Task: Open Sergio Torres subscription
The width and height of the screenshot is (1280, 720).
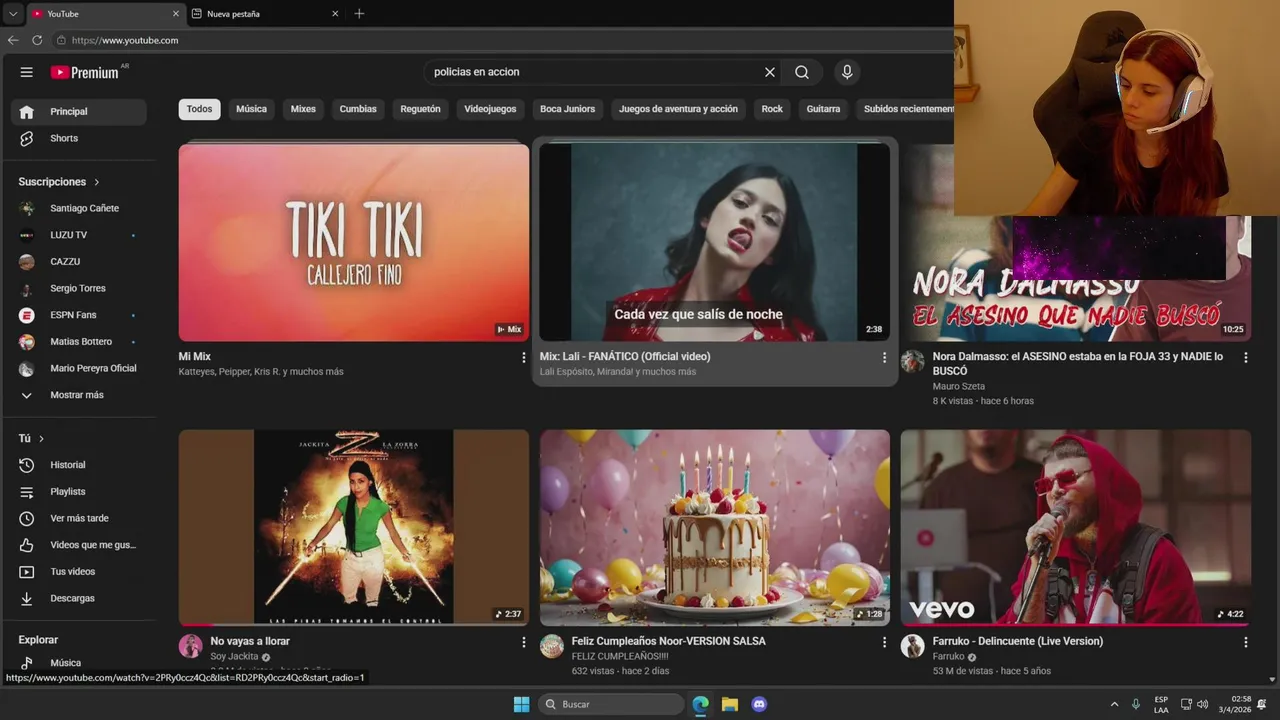Action: pyautogui.click(x=79, y=289)
